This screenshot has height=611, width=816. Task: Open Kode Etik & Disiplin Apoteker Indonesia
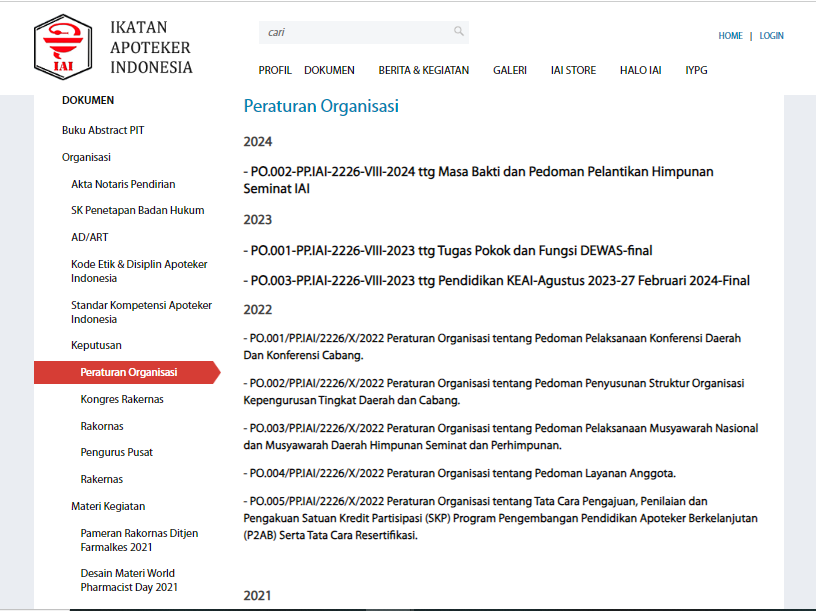coord(139,271)
